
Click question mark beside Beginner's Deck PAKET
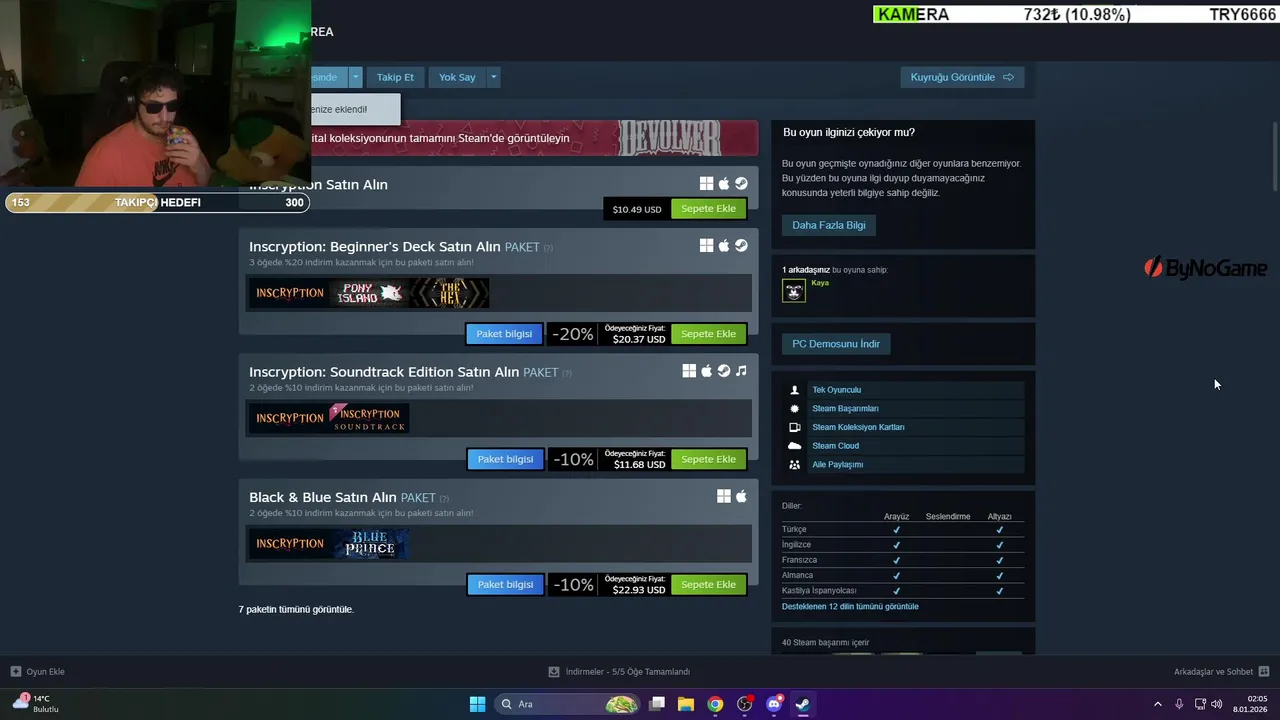click(x=548, y=248)
